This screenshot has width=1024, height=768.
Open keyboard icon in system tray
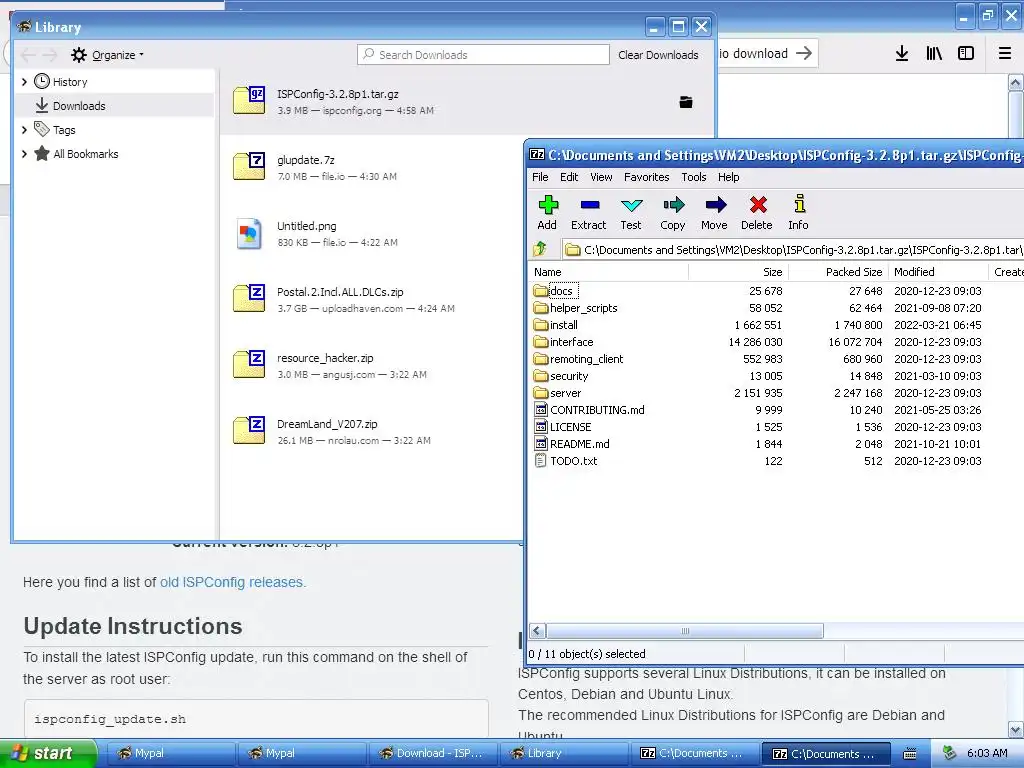pos(910,754)
